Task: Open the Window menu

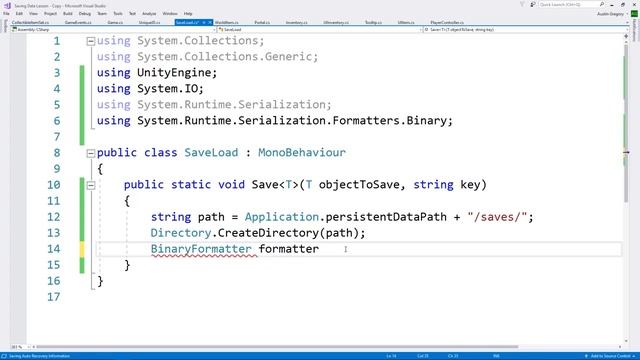Action: click(x=170, y=13)
